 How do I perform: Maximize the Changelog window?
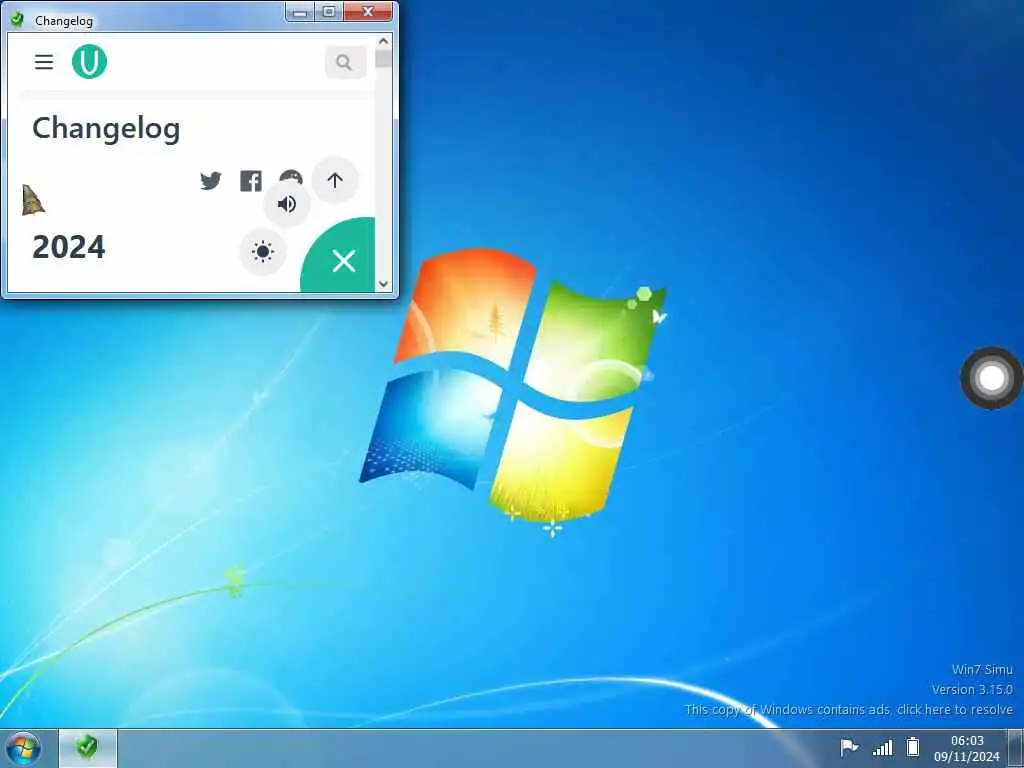coord(329,12)
